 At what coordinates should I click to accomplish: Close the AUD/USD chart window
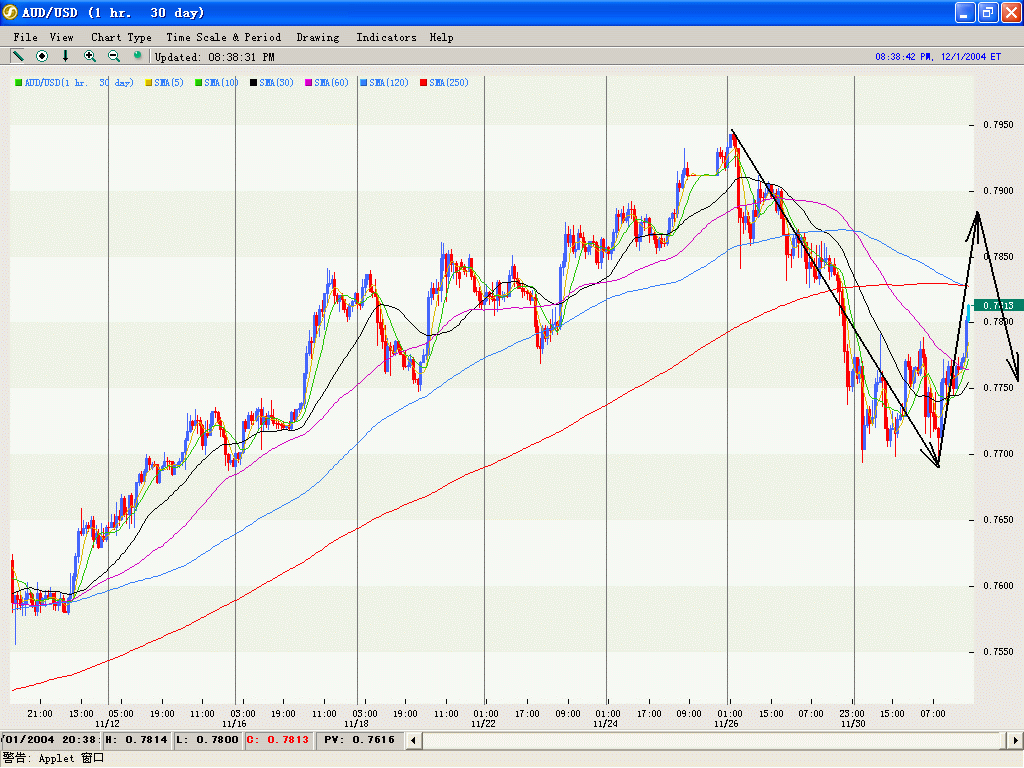coord(1012,12)
